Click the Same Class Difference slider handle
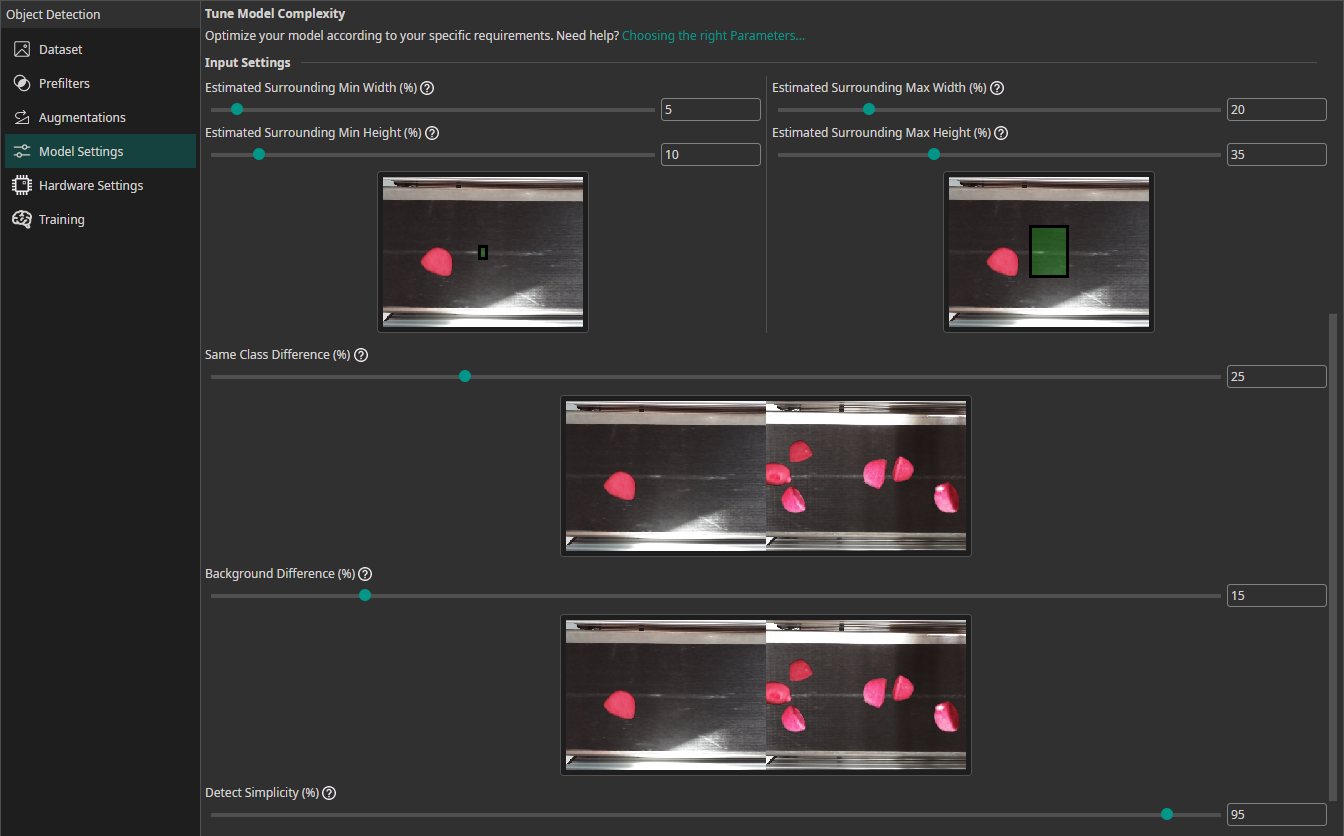This screenshot has width=1344, height=836. 465,377
